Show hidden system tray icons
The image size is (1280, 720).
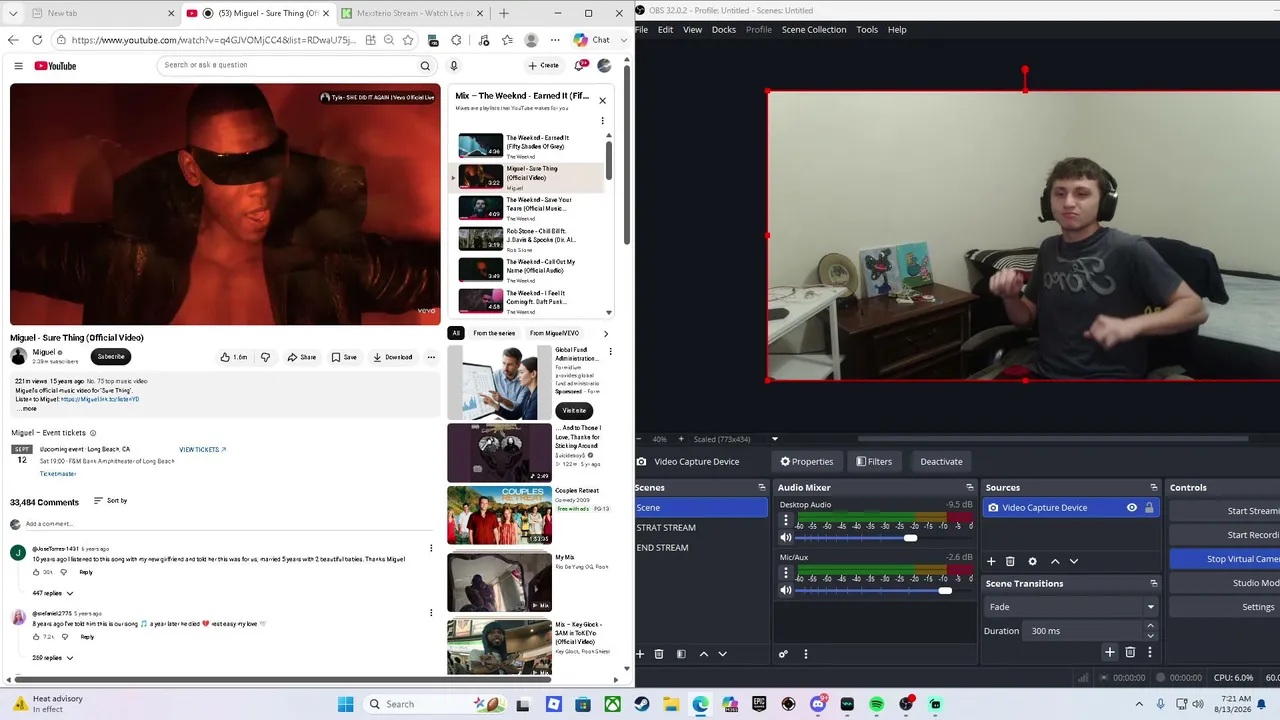tap(1138, 704)
